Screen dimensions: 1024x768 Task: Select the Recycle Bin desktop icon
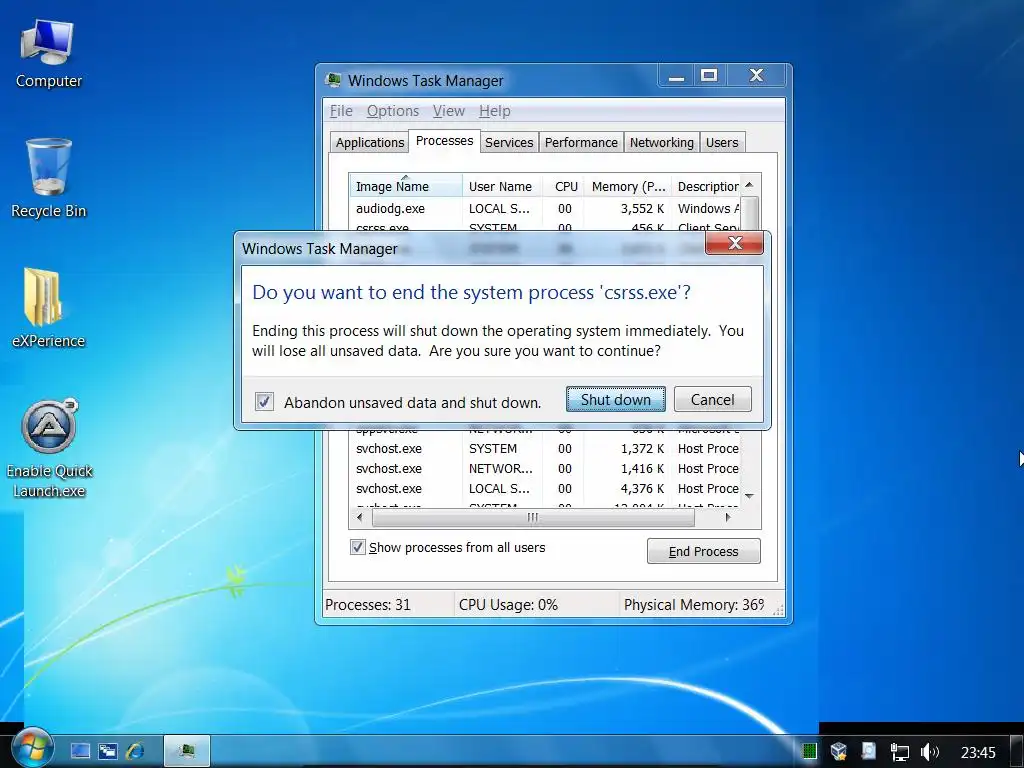(x=48, y=178)
